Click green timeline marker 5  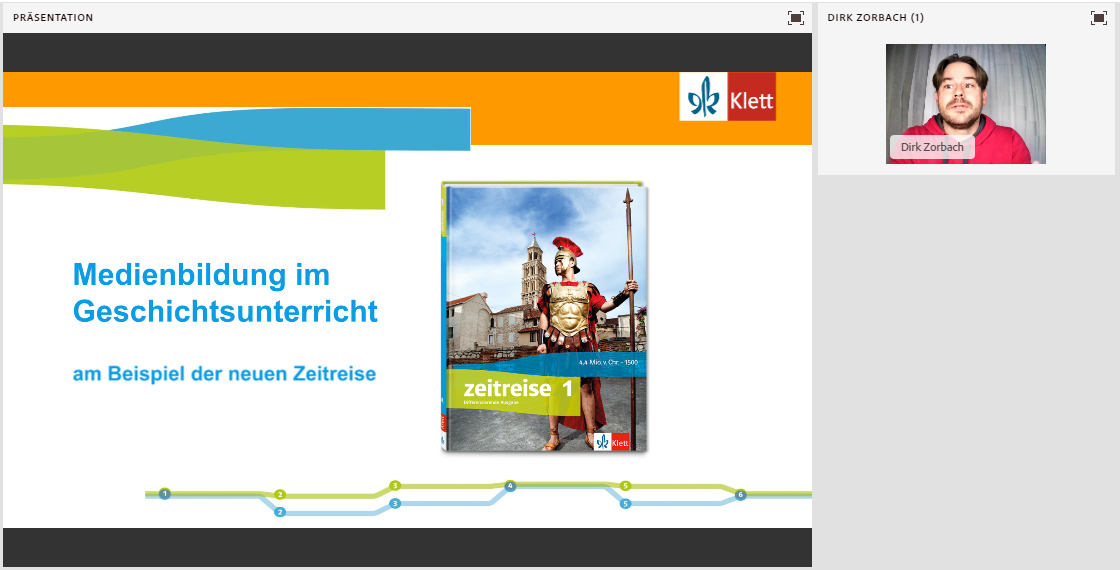click(626, 486)
